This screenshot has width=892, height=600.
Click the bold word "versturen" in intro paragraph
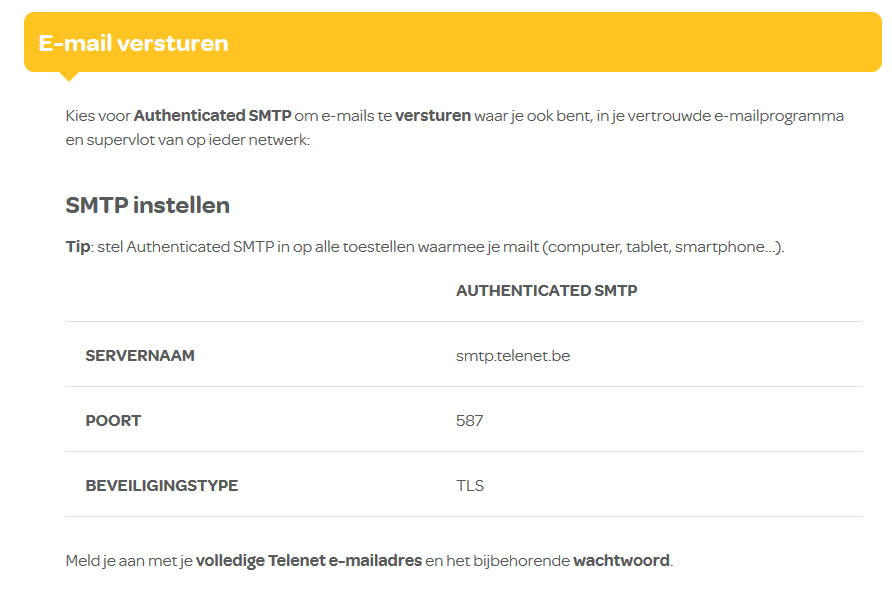pyautogui.click(x=432, y=115)
